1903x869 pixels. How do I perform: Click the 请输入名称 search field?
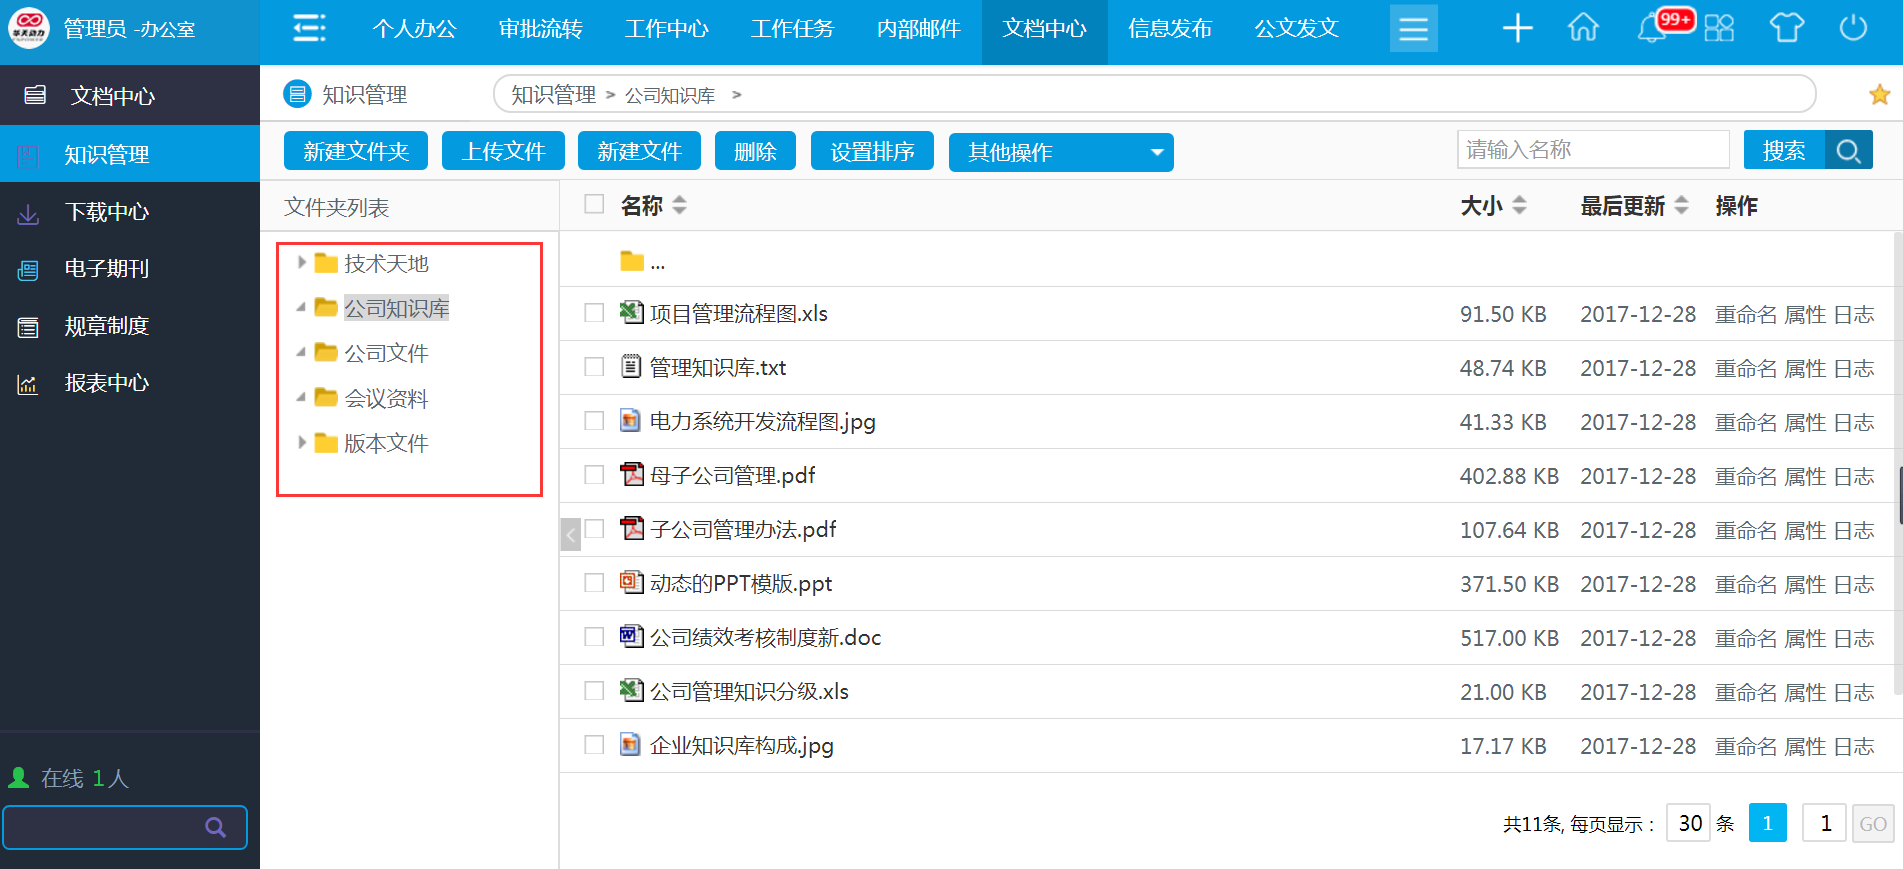point(1592,150)
